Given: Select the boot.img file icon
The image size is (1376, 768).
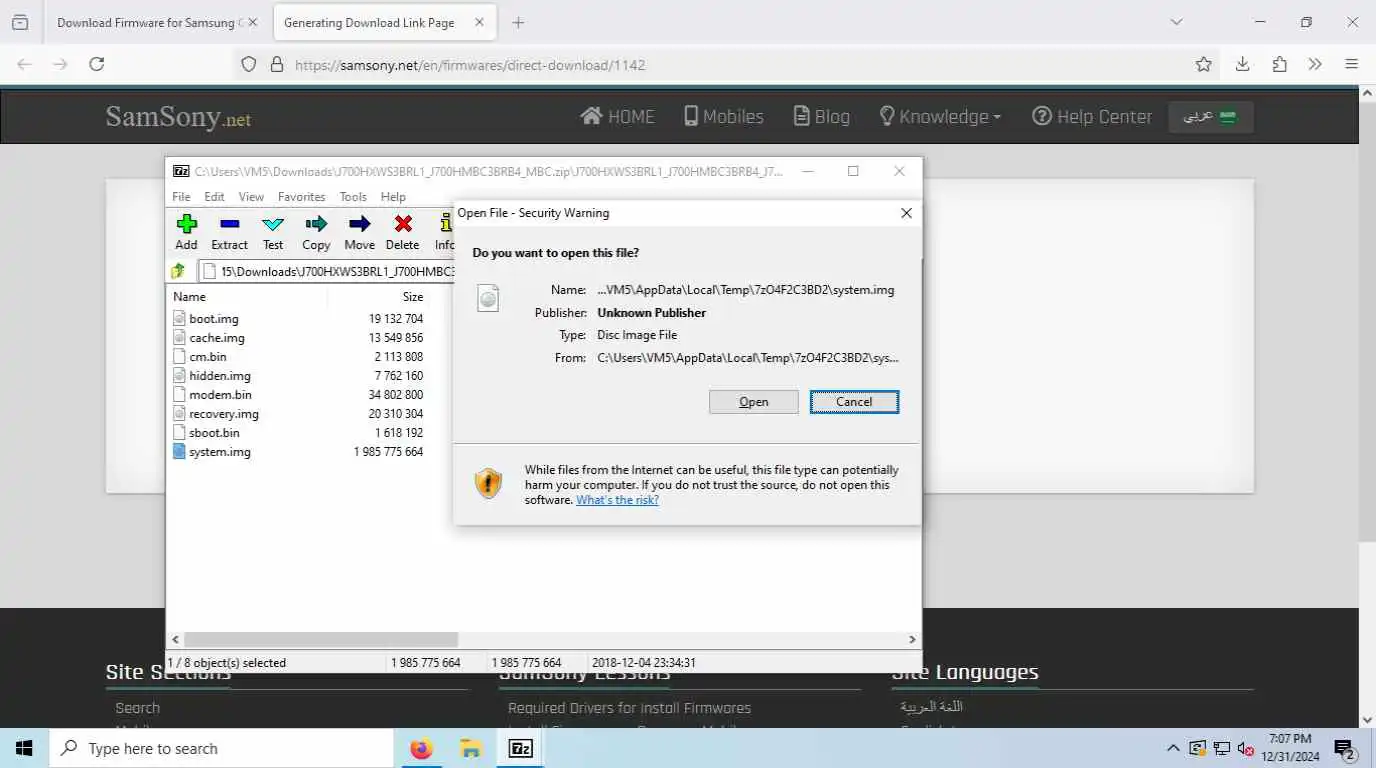Looking at the screenshot, I should 180,318.
